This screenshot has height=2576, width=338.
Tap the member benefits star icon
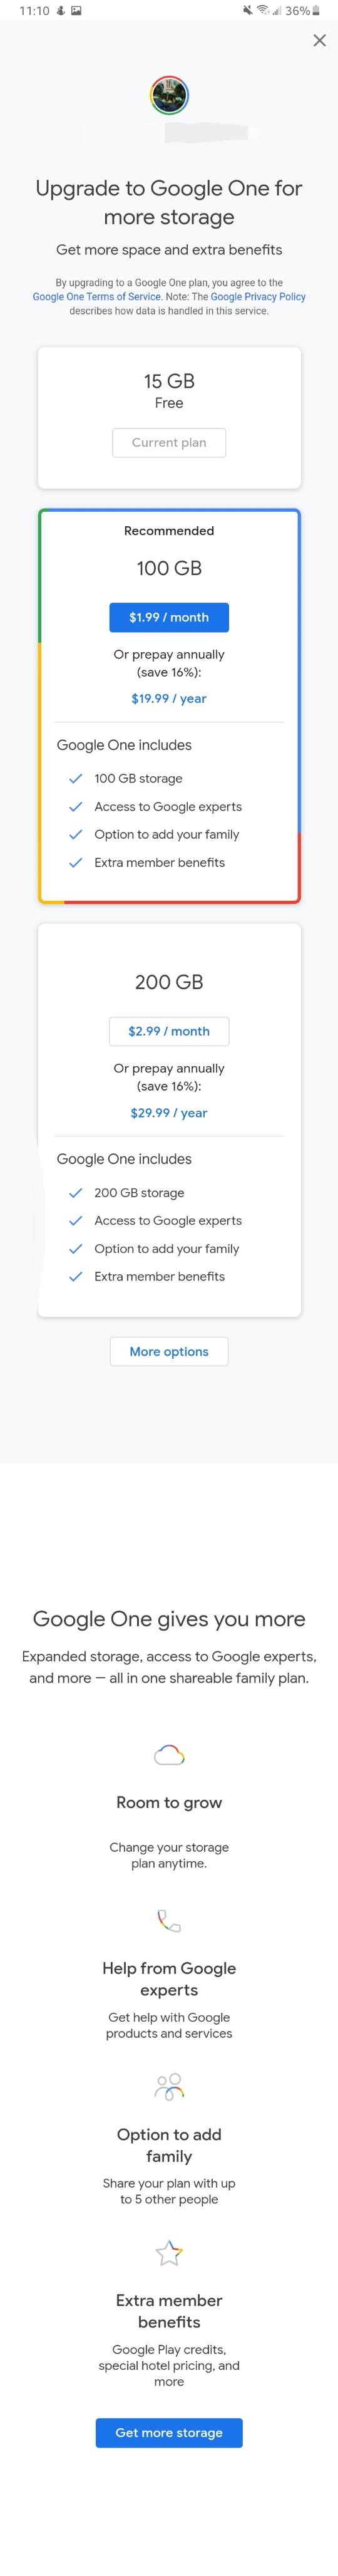click(x=169, y=2252)
